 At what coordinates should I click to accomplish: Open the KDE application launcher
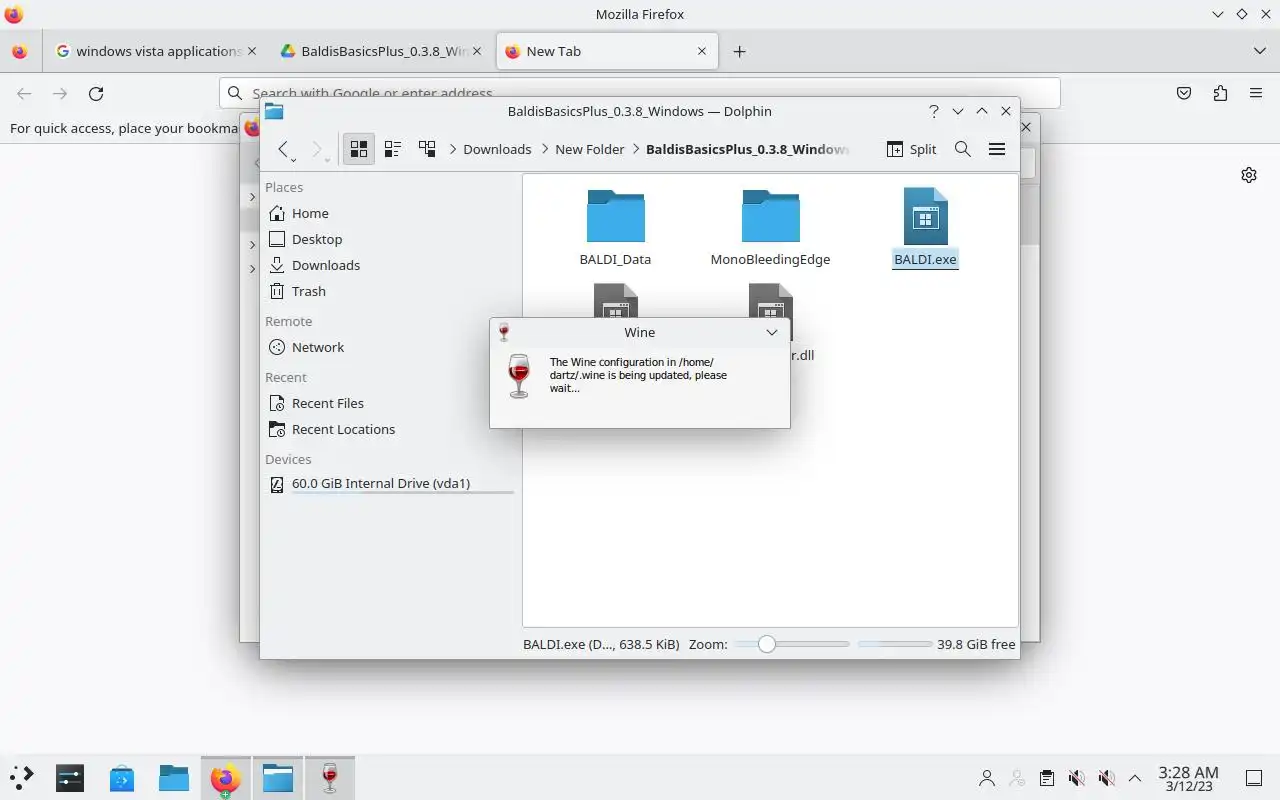coord(21,777)
